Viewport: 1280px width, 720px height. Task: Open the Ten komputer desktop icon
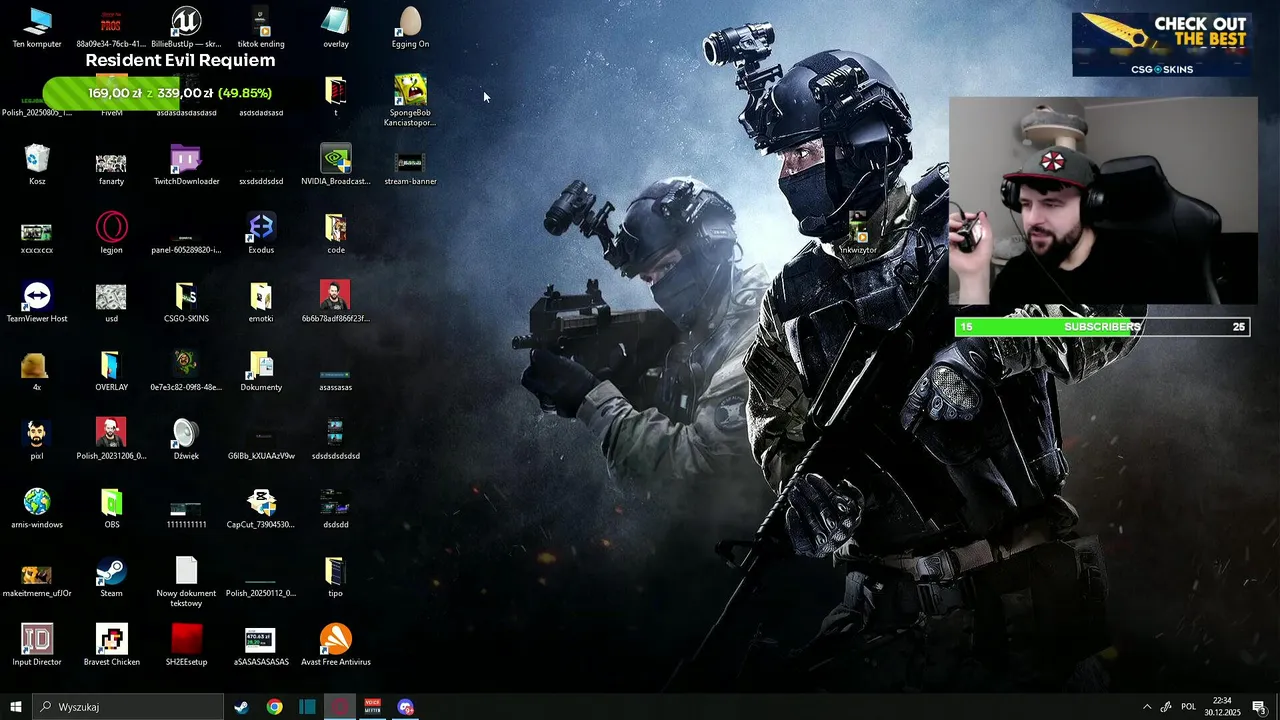click(x=37, y=27)
